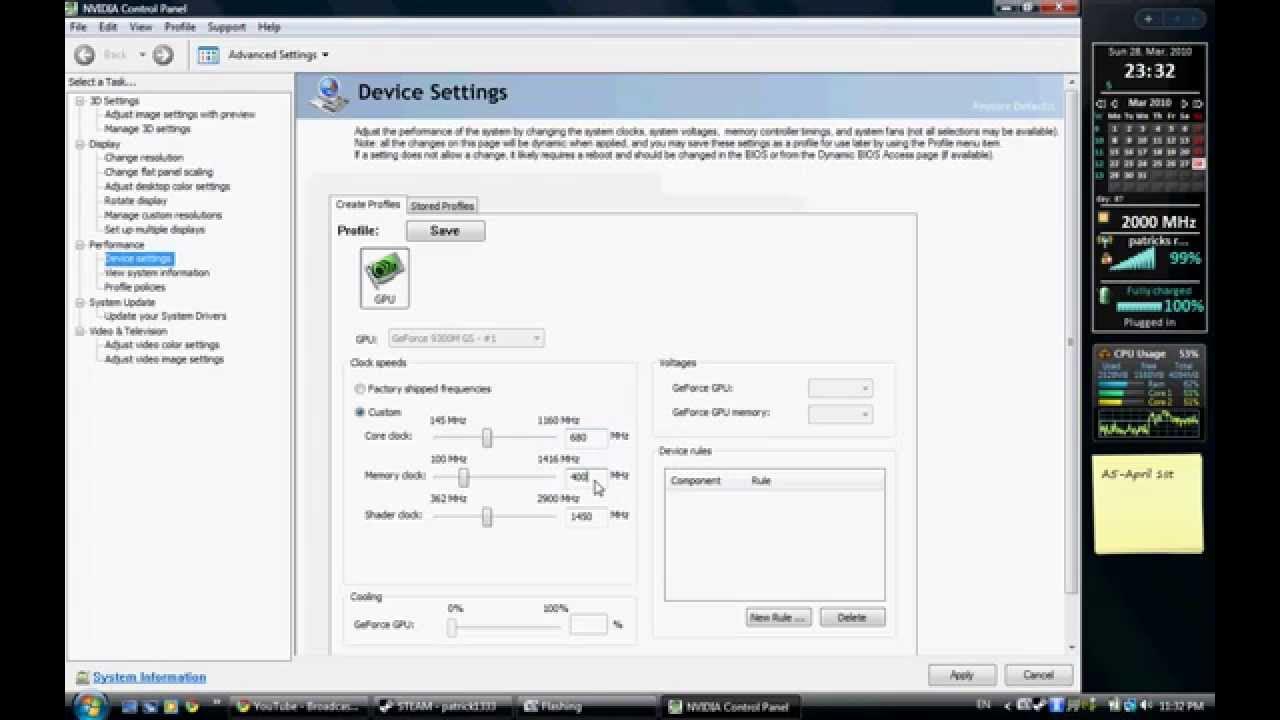Collapse the Video & Television tree node

point(80,331)
